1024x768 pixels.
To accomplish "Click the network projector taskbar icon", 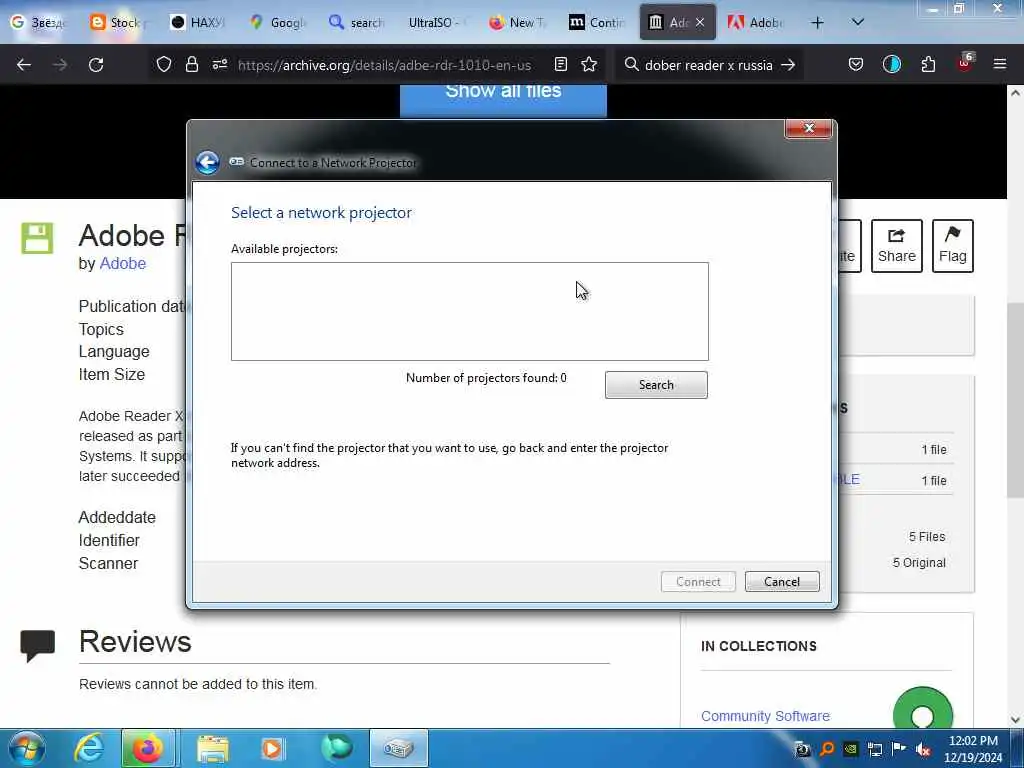I will (x=398, y=748).
